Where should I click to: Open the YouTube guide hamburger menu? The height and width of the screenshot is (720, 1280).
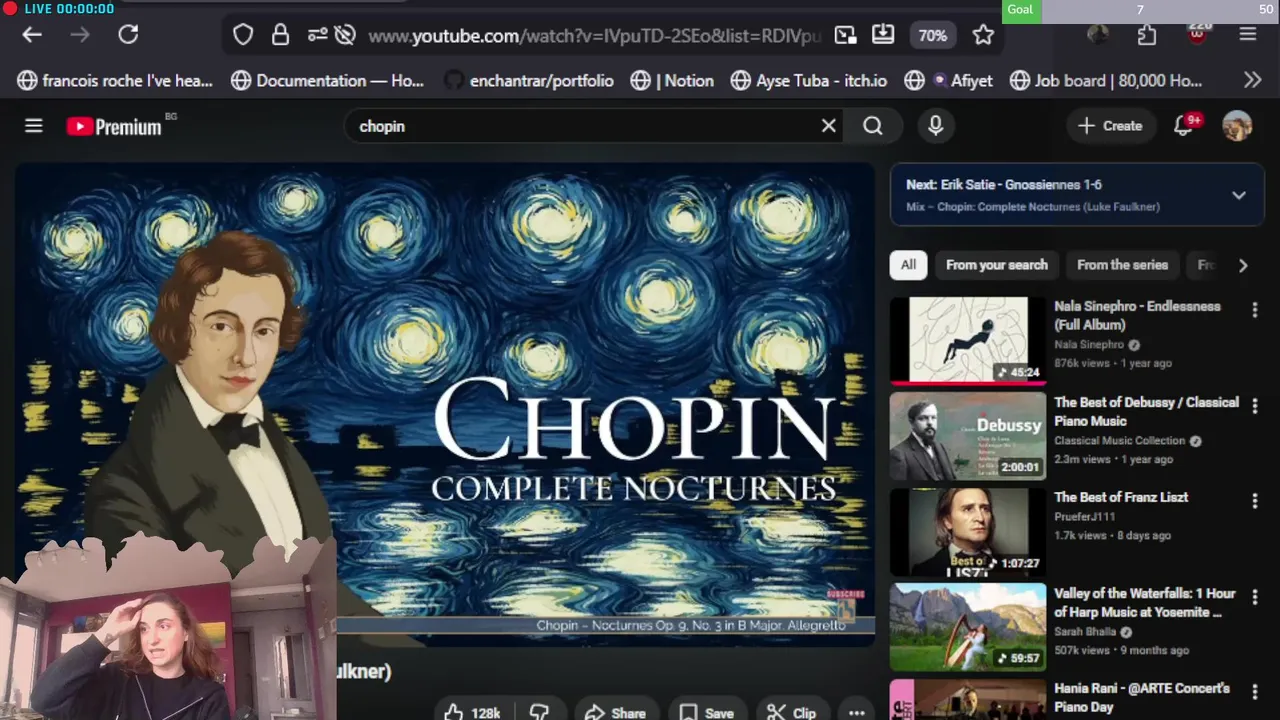tap(34, 126)
